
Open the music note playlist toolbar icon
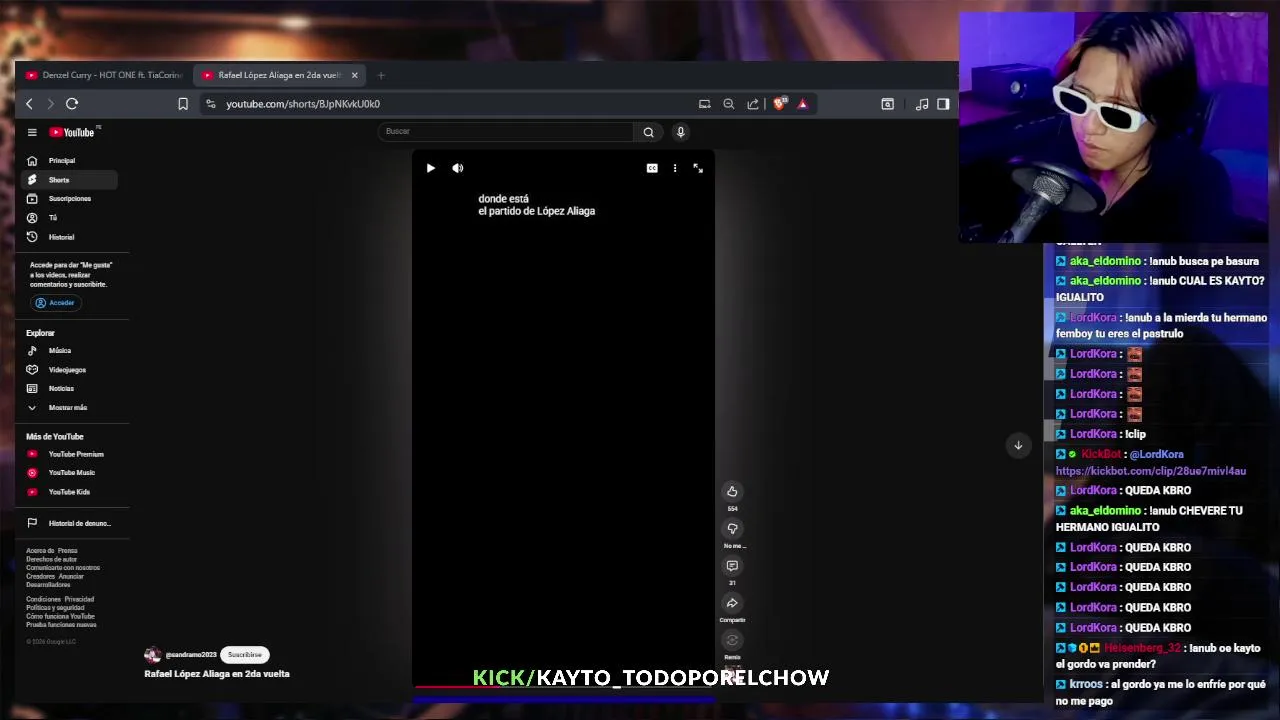click(x=922, y=104)
